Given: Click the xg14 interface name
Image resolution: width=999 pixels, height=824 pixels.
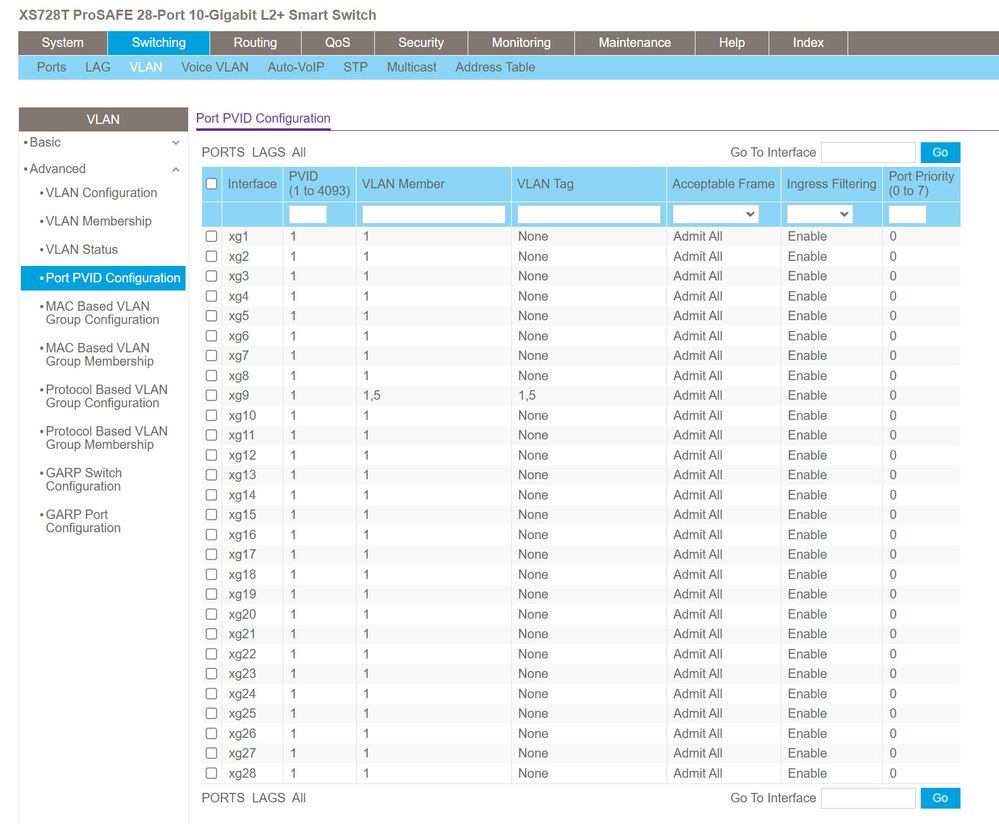Looking at the screenshot, I should coord(242,495).
